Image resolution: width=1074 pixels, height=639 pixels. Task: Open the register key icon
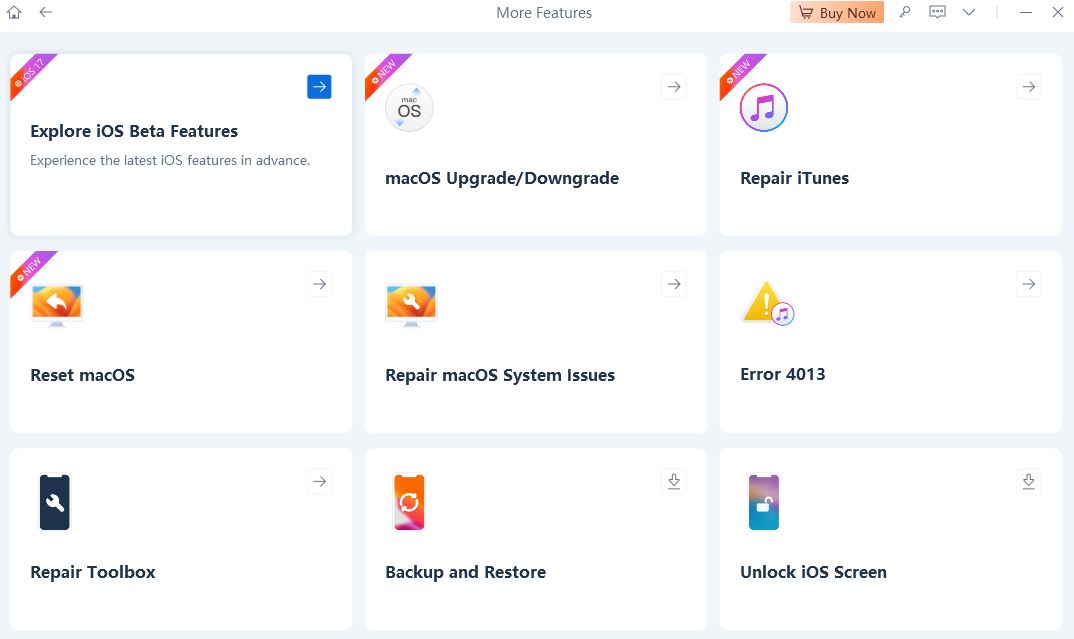click(905, 12)
